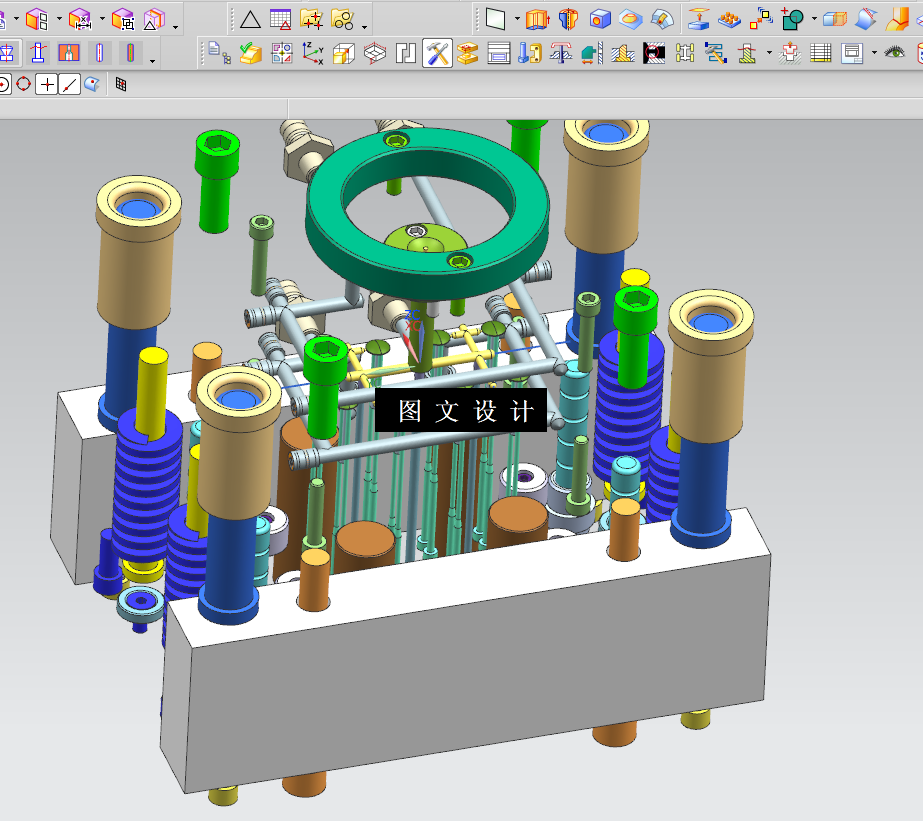The height and width of the screenshot is (821, 923).
Task: Expand dropdown after cube with squares icon
Action: pos(59,19)
